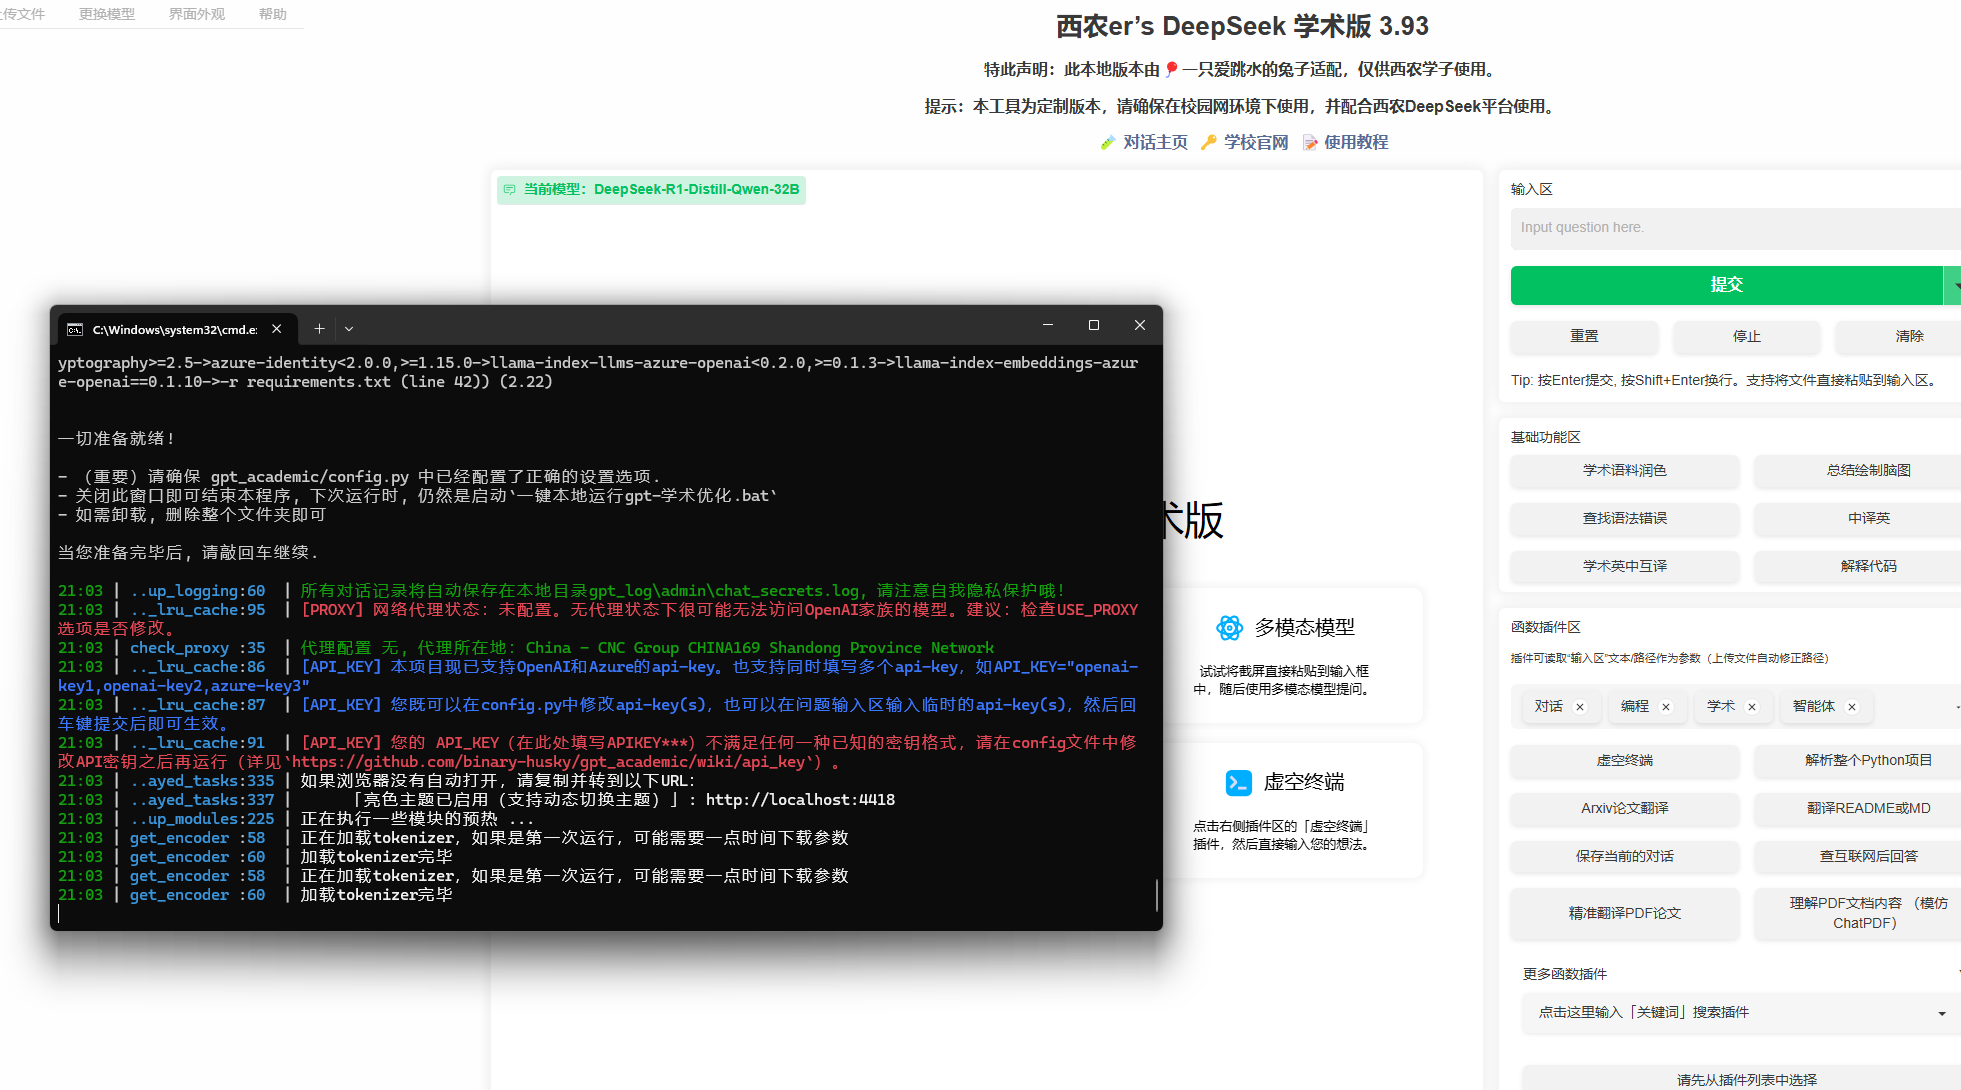
Task: Click the 停止 button
Action: [x=1747, y=337]
